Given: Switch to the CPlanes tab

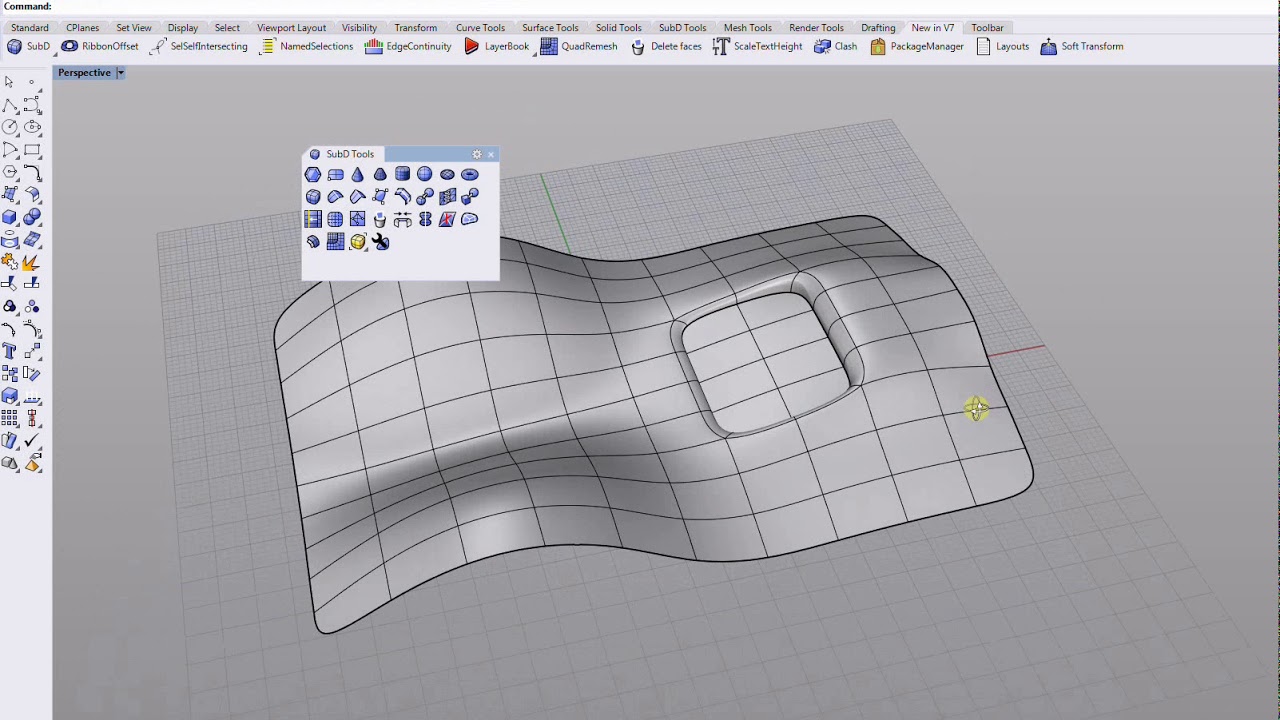Looking at the screenshot, I should pos(83,28).
